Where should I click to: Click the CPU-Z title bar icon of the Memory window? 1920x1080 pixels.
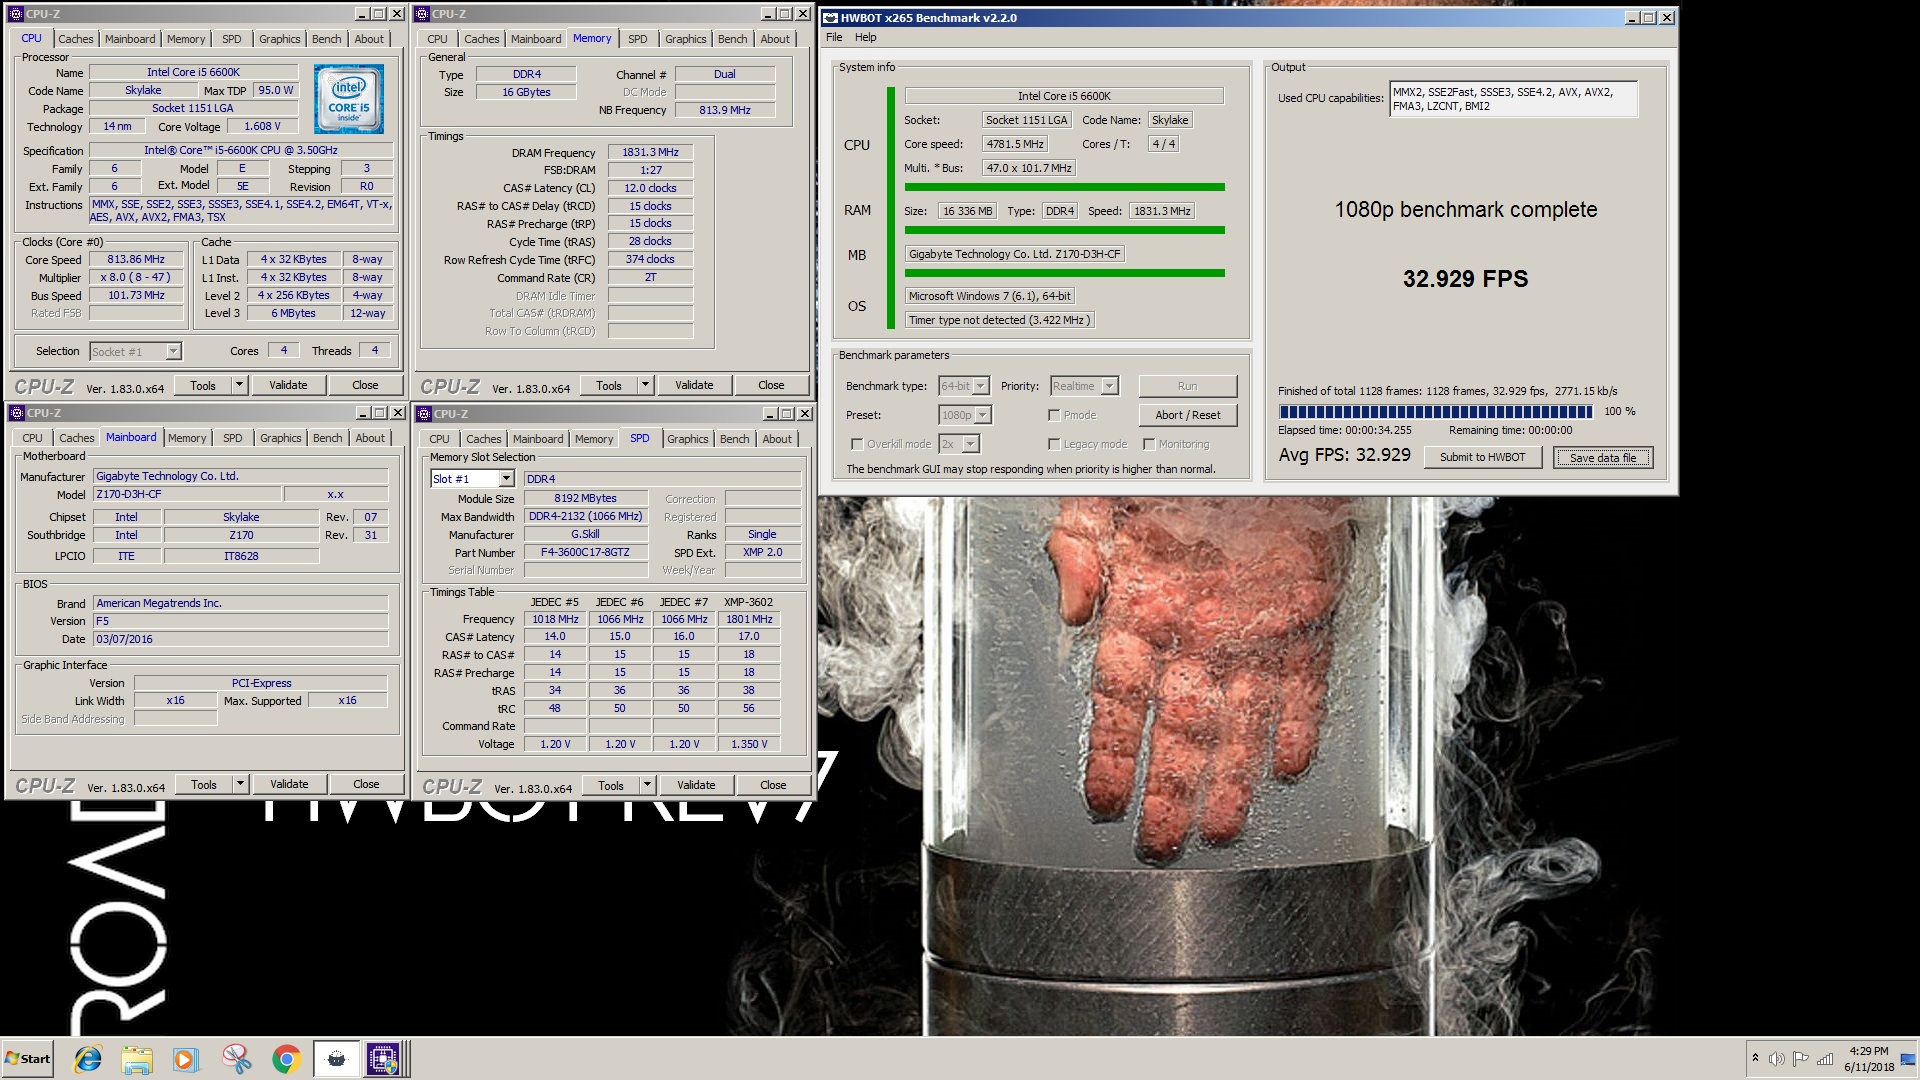423,14
